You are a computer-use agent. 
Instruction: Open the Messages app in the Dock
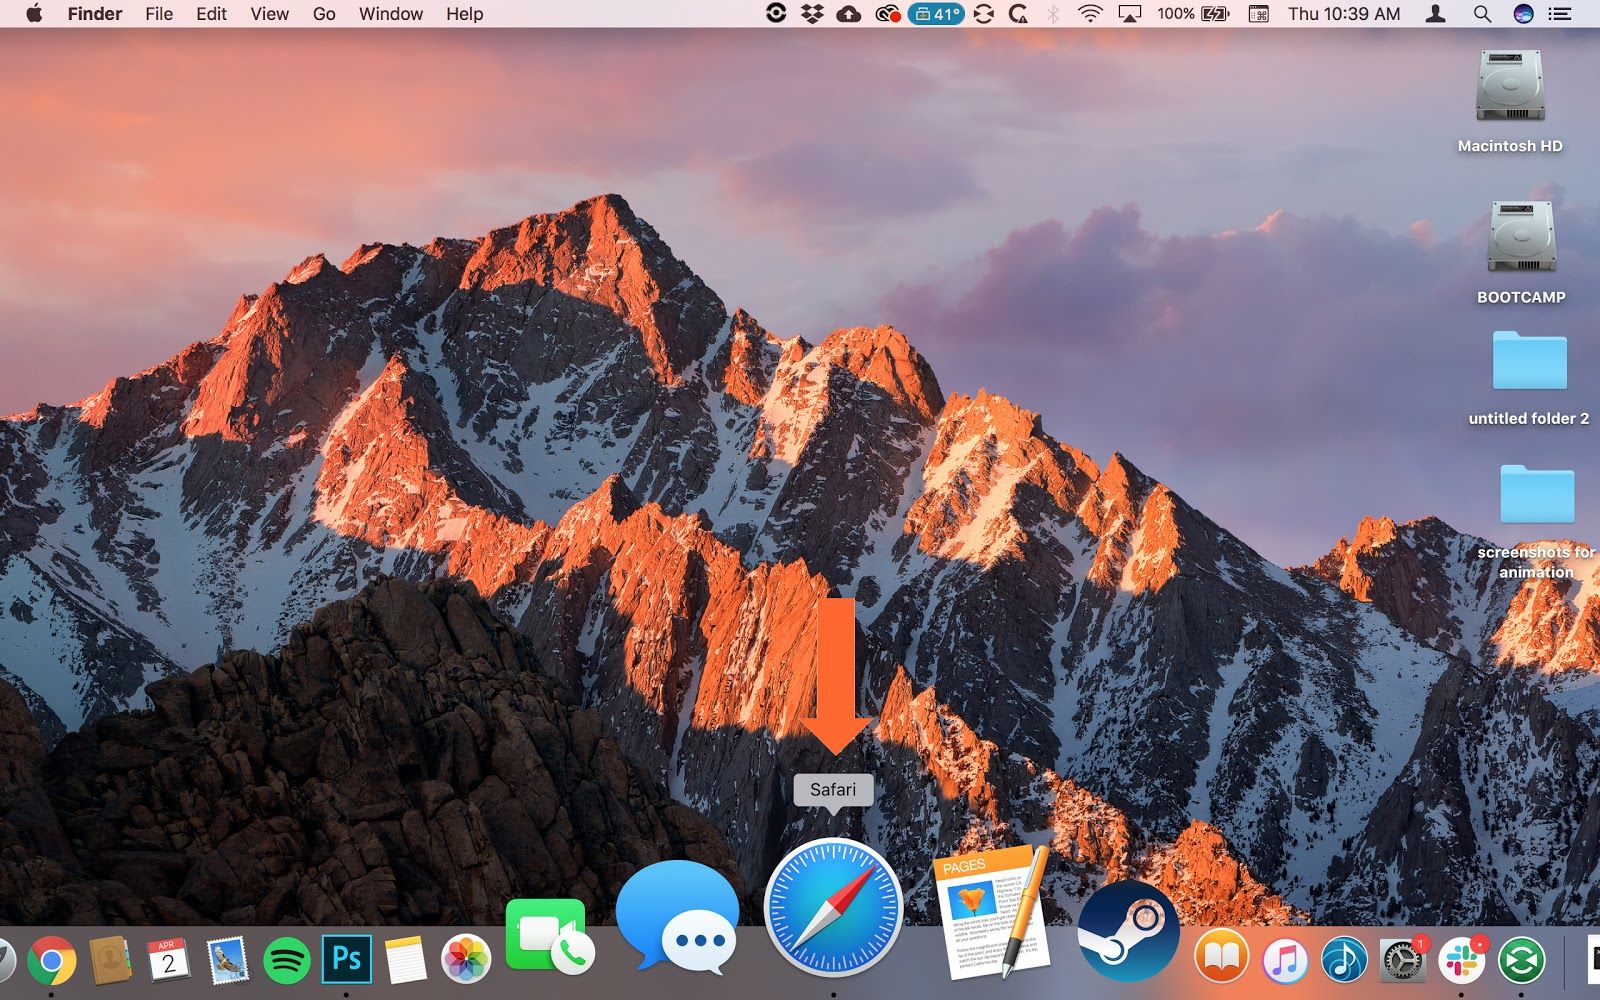pos(677,917)
